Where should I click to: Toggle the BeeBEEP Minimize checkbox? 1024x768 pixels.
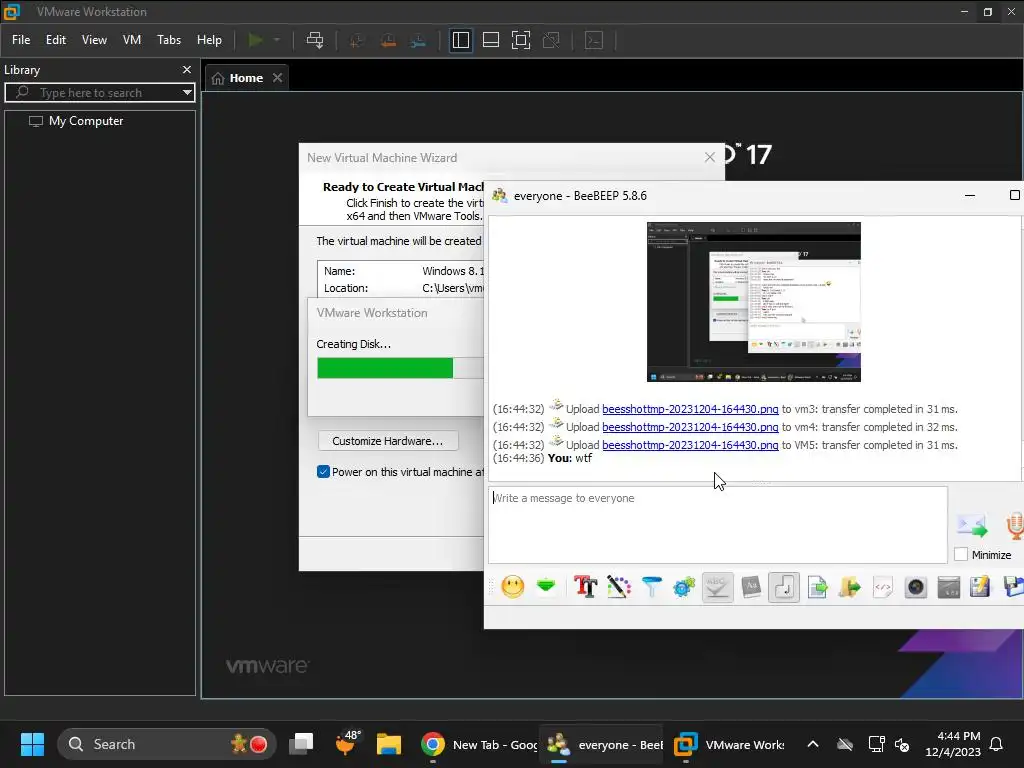click(x=961, y=554)
